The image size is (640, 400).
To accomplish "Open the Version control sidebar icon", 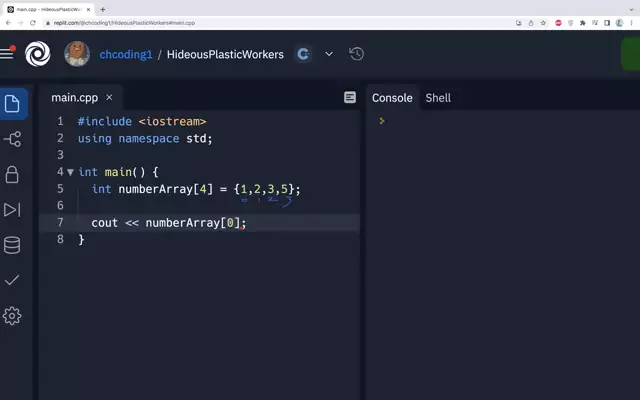I will coord(12,139).
